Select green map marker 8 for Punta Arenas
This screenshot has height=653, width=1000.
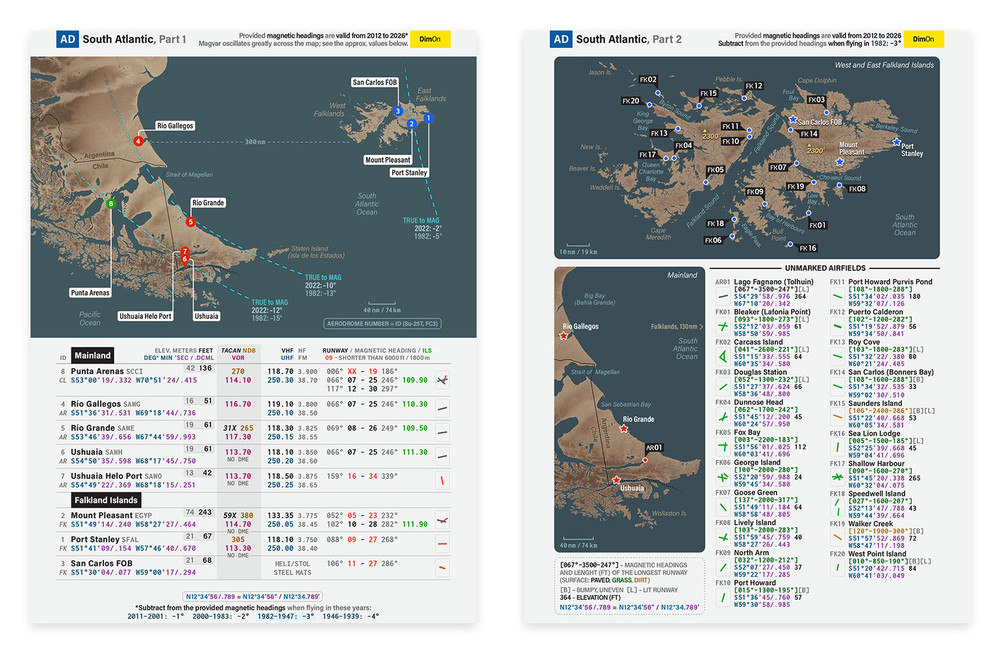click(111, 204)
